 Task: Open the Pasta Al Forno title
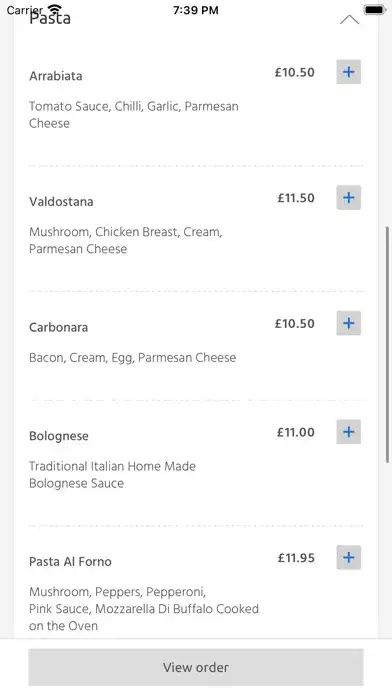[x=70, y=562]
